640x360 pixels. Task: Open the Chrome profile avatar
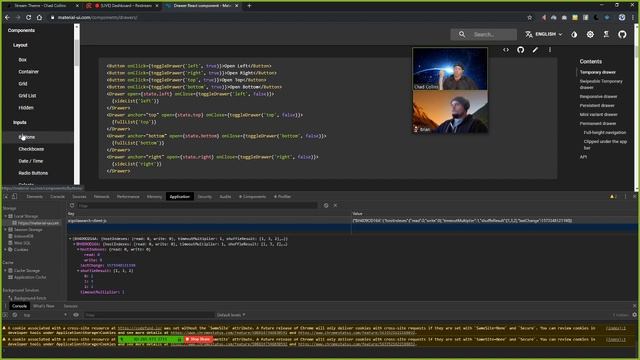[x=622, y=18]
